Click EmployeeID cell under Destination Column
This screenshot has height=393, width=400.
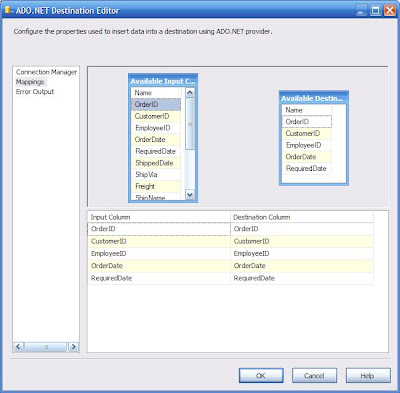point(302,254)
